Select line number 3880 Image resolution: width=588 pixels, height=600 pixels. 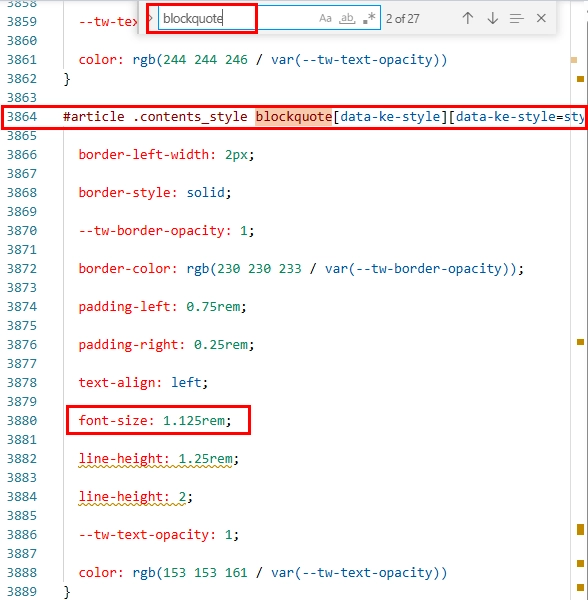(x=22, y=421)
